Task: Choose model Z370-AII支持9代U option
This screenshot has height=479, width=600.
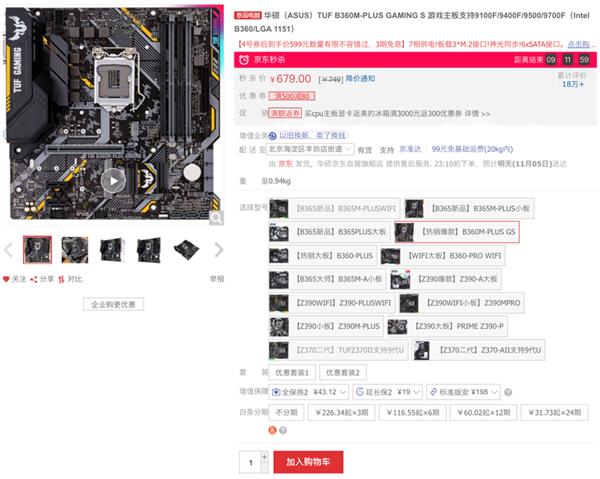Action: [x=479, y=350]
